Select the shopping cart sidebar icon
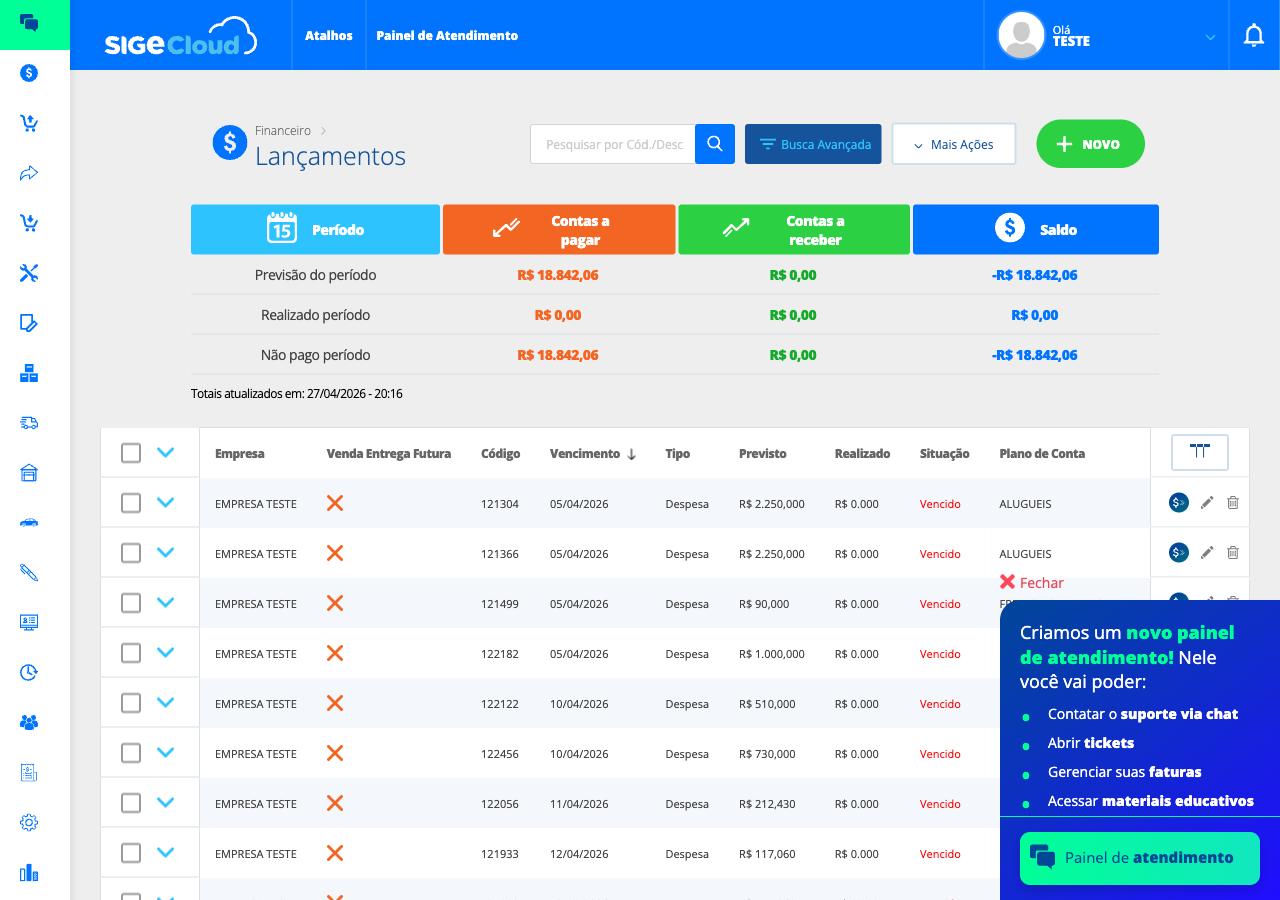 pyautogui.click(x=28, y=123)
